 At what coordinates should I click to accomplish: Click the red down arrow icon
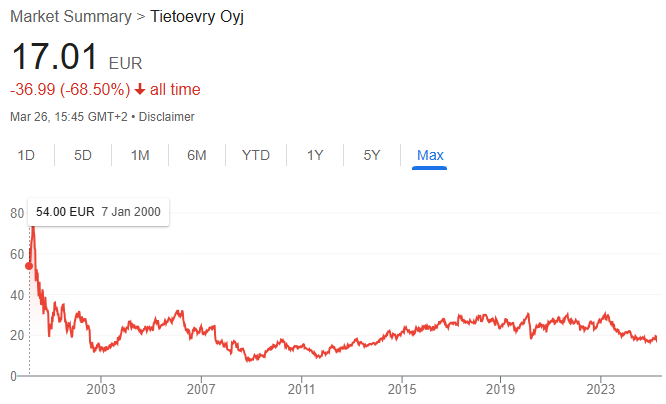pos(140,90)
